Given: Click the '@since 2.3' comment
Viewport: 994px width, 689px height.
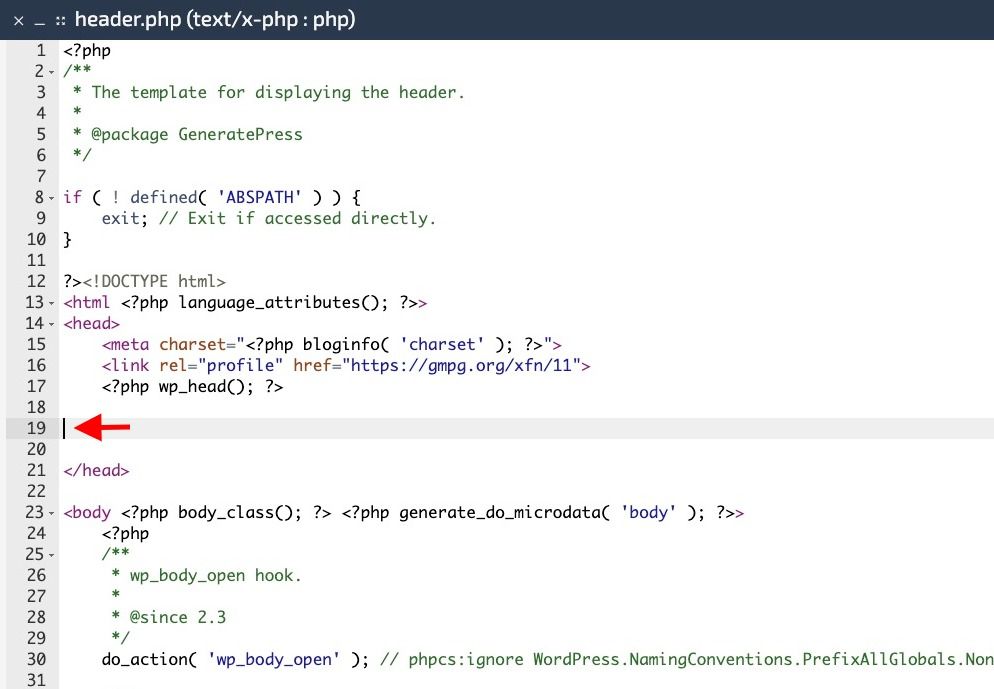Looking at the screenshot, I should point(178,617).
